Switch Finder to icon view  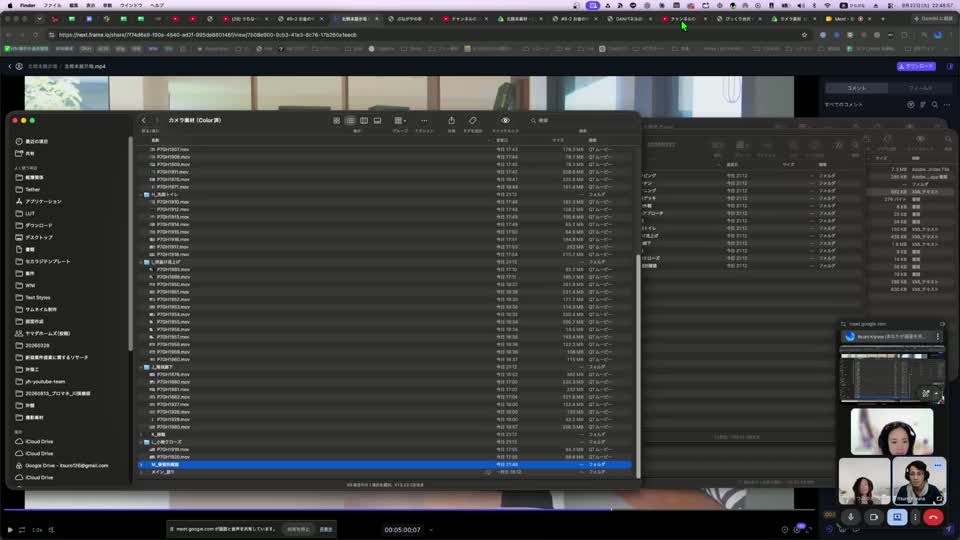pyautogui.click(x=336, y=121)
